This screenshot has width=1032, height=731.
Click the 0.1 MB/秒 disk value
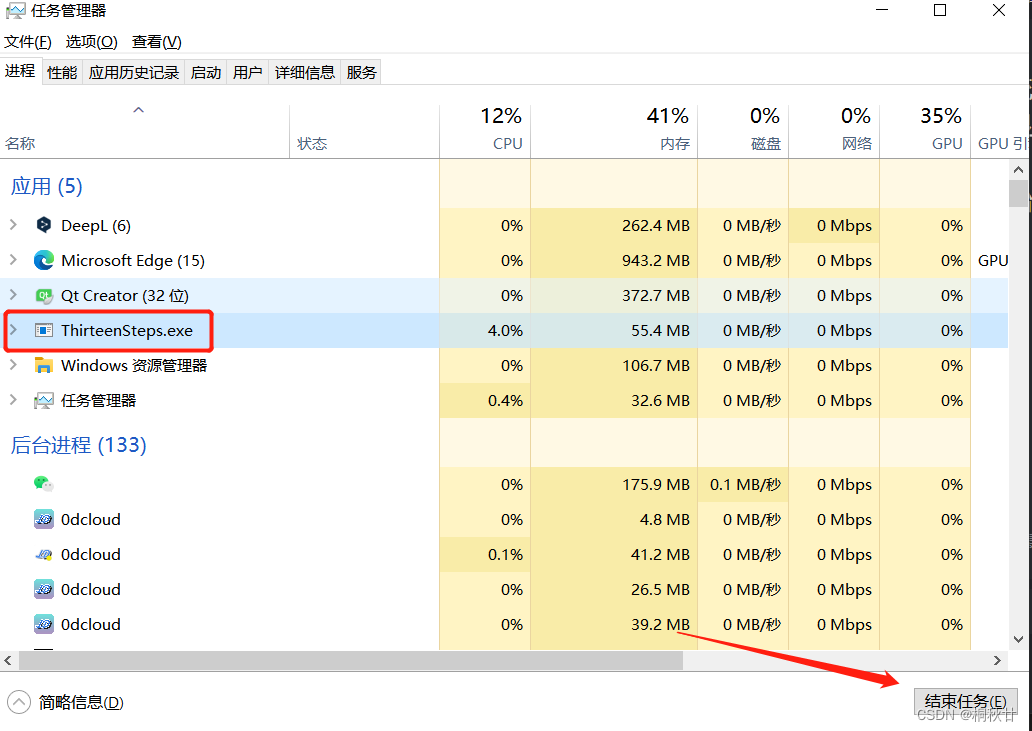745,485
